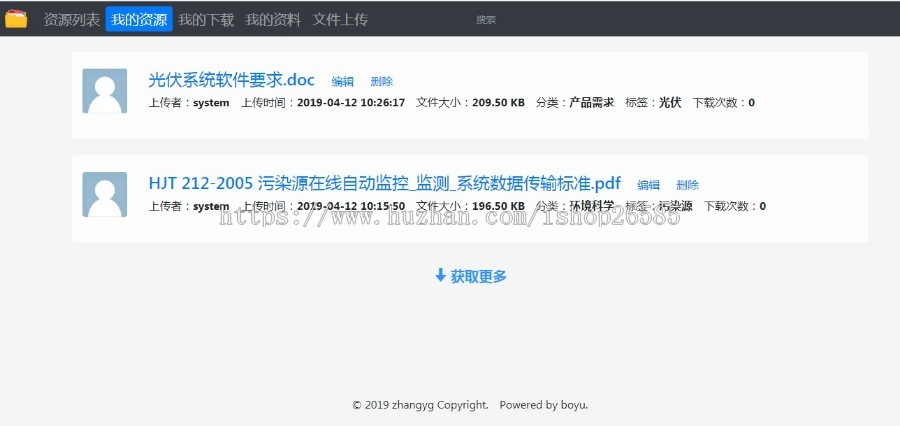
Task: Click the category value 环境科学
Action: 591,206
